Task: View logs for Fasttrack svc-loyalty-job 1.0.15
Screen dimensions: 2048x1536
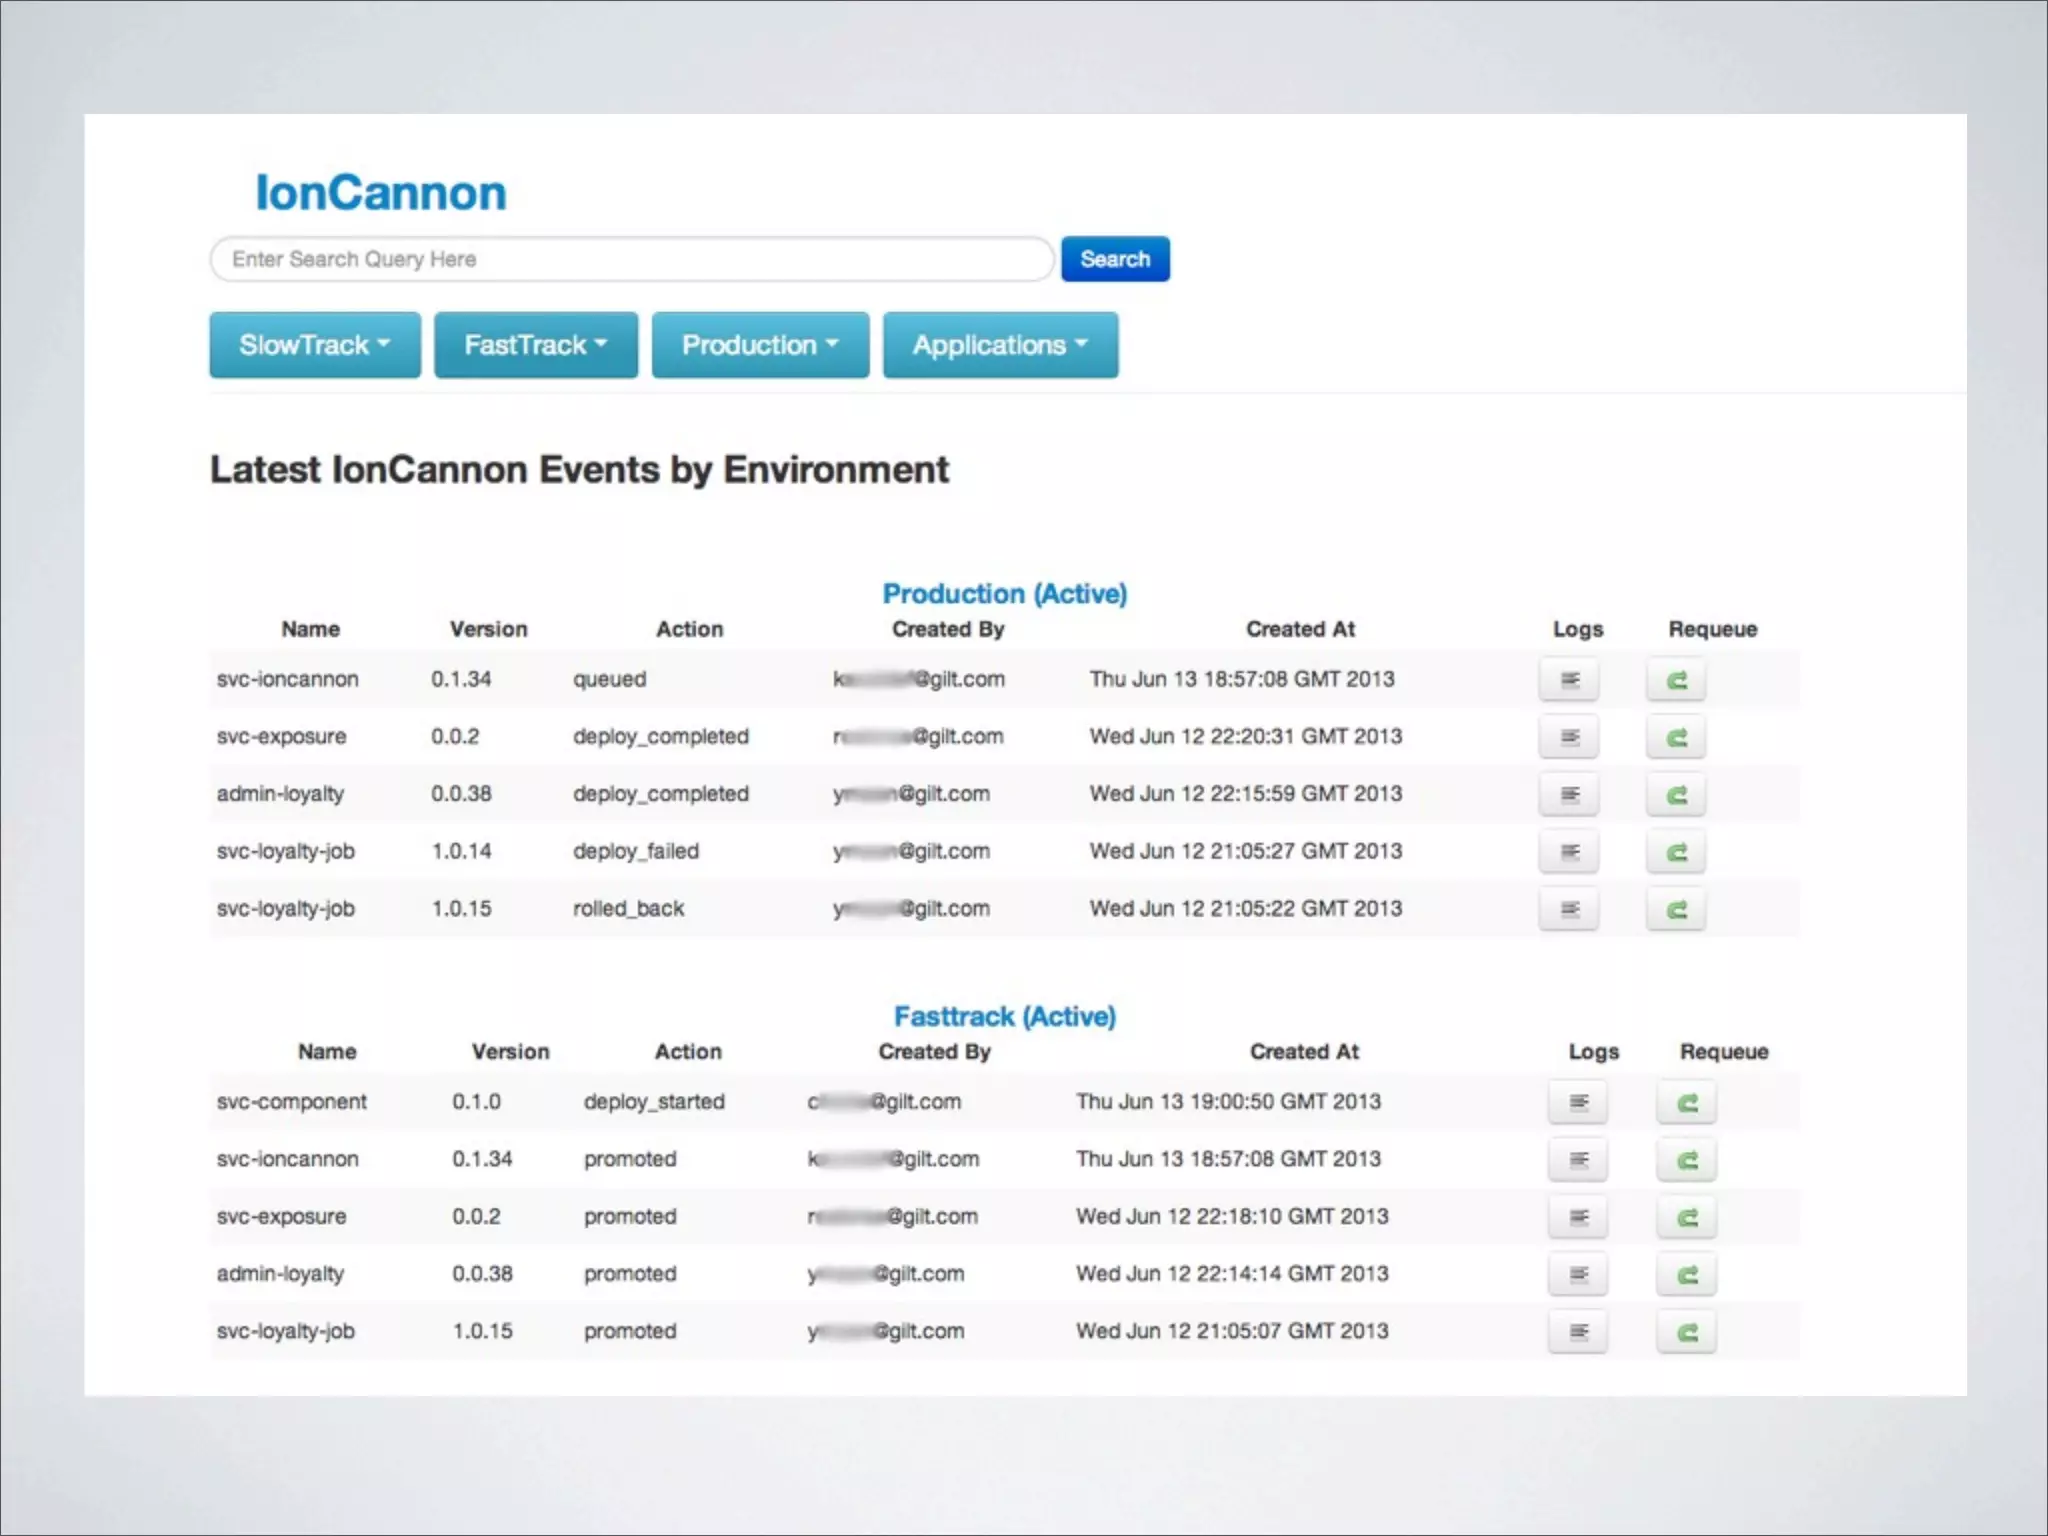Action: (x=1578, y=1332)
